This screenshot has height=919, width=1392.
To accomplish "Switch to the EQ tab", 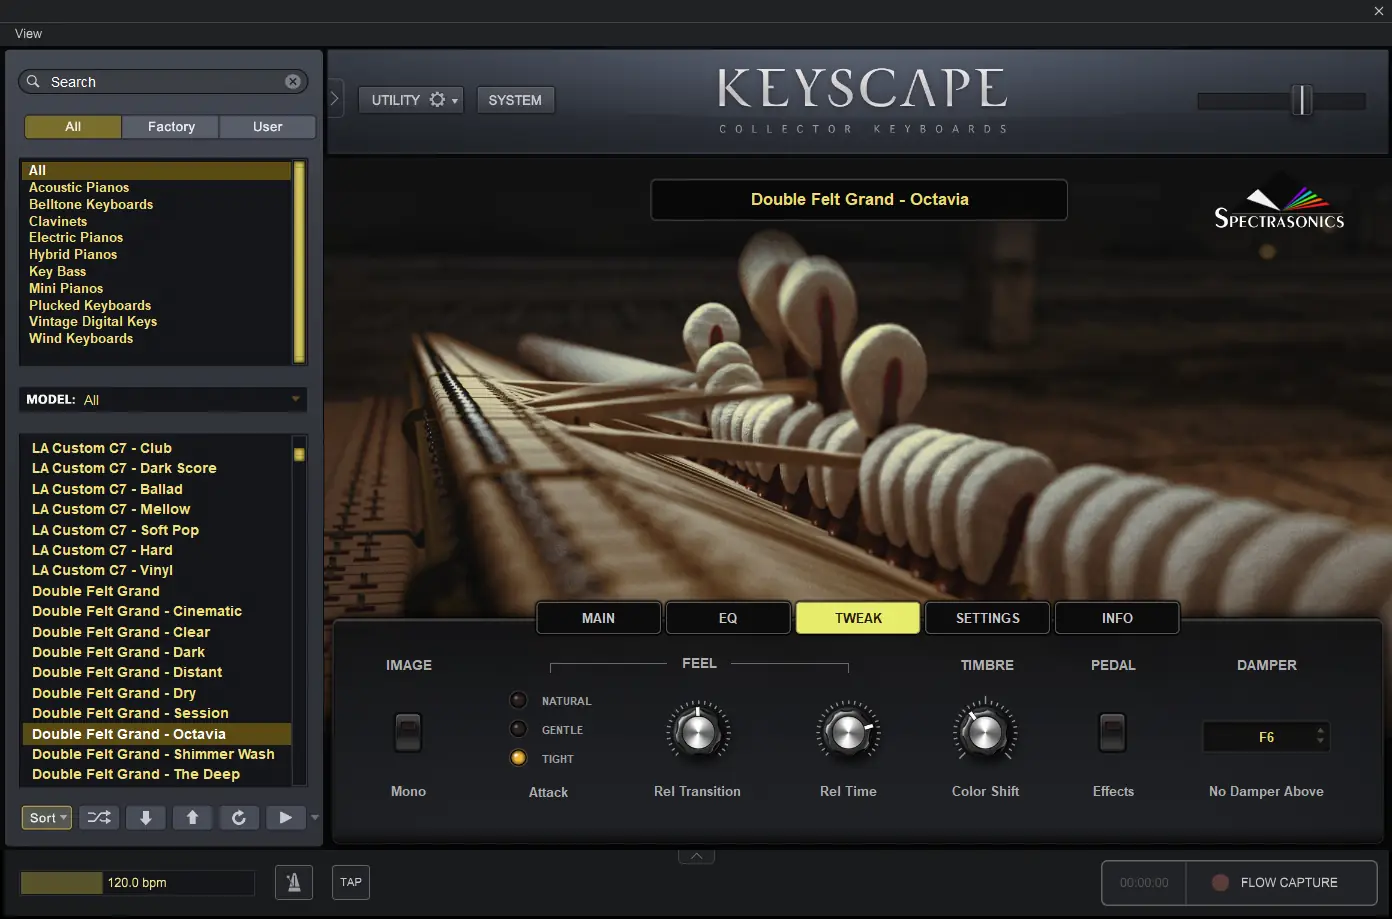I will click(728, 618).
